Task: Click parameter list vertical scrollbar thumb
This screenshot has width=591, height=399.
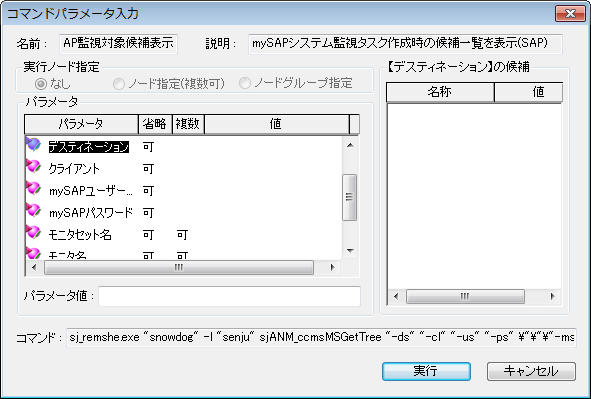Action: [x=350, y=197]
